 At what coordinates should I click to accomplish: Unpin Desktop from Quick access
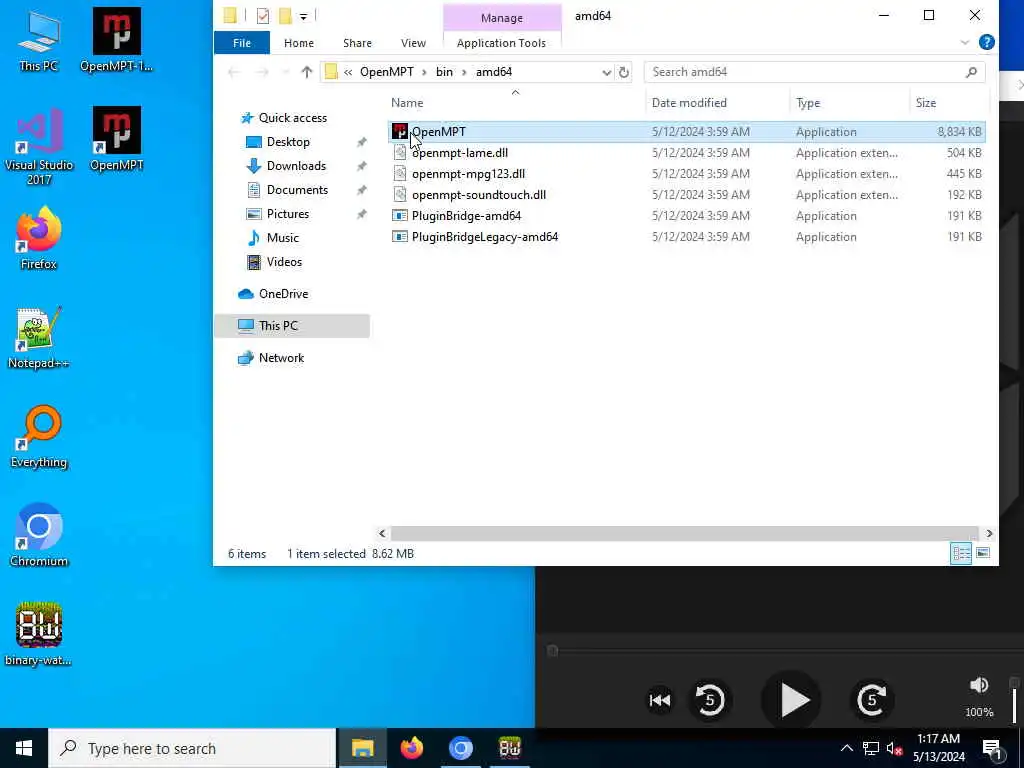pyautogui.click(x=361, y=142)
